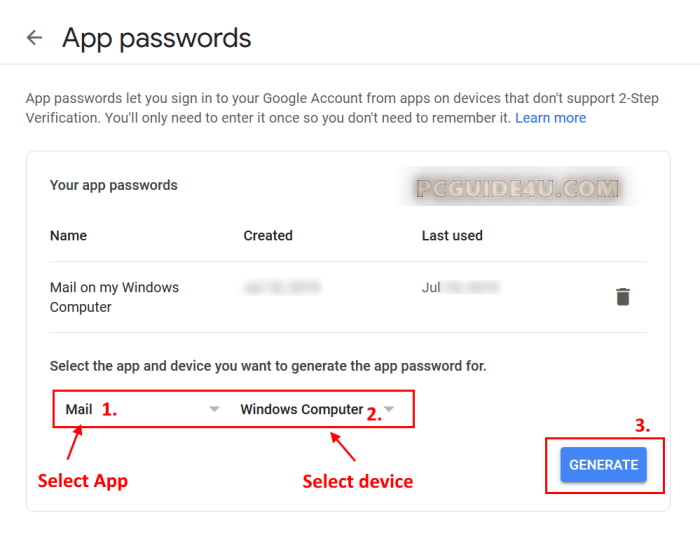Click the Last used date starting with Jul
Screen dimensions: 700x534
pos(459,288)
